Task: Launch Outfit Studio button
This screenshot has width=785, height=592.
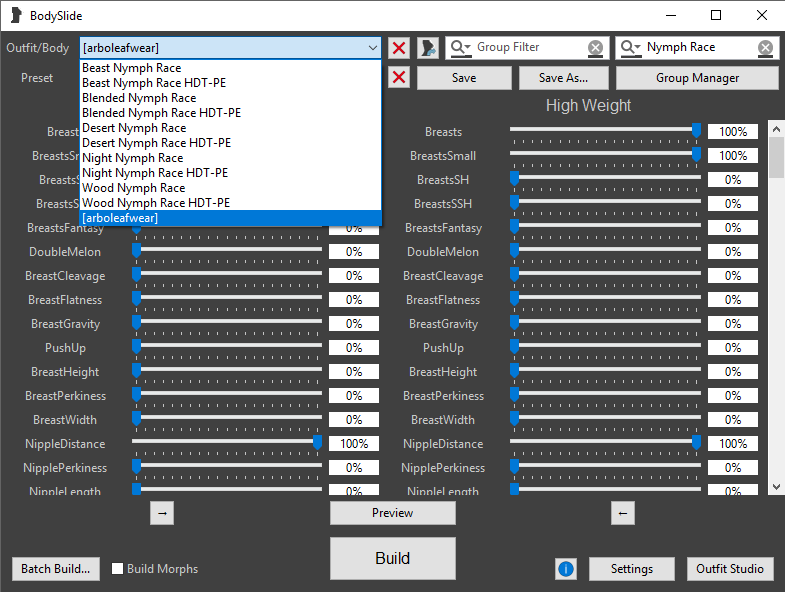Action: (x=729, y=569)
